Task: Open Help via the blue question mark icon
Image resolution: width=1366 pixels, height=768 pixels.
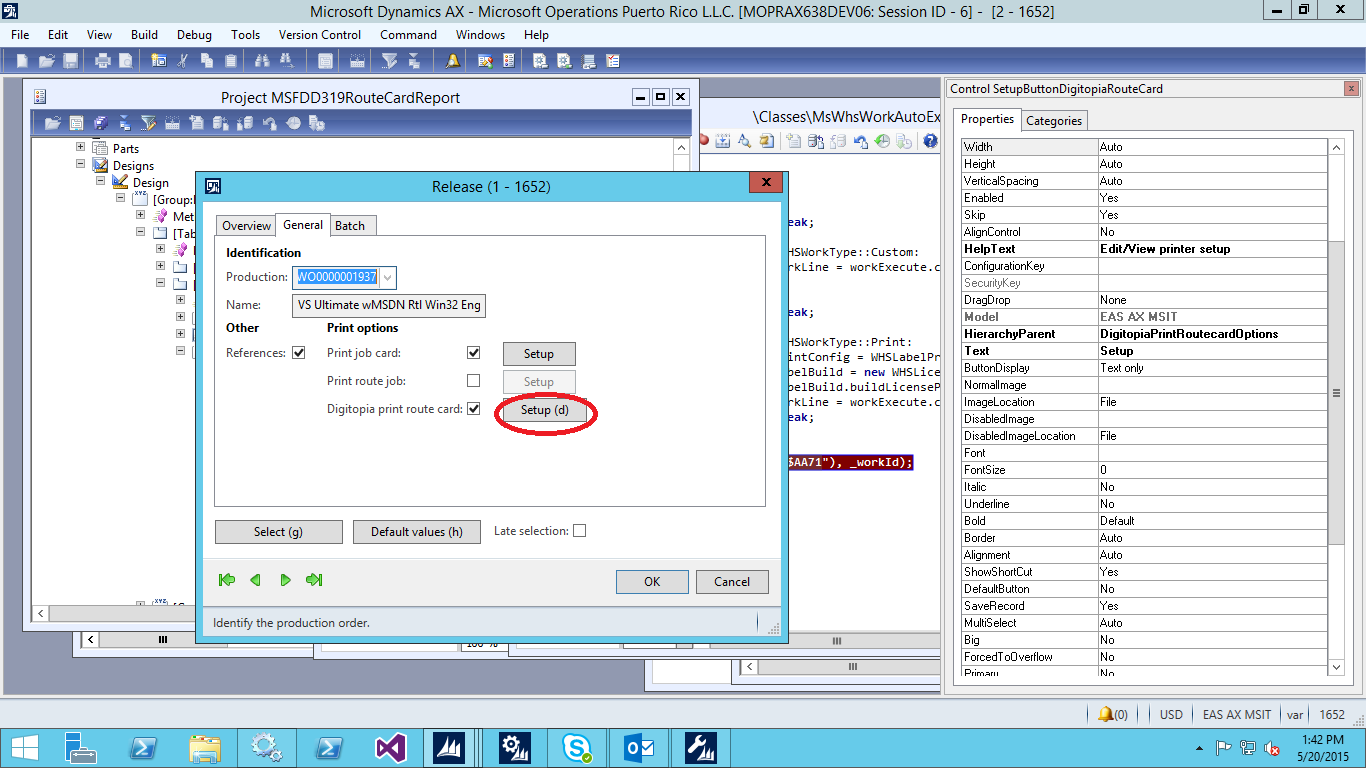Action: coord(932,140)
